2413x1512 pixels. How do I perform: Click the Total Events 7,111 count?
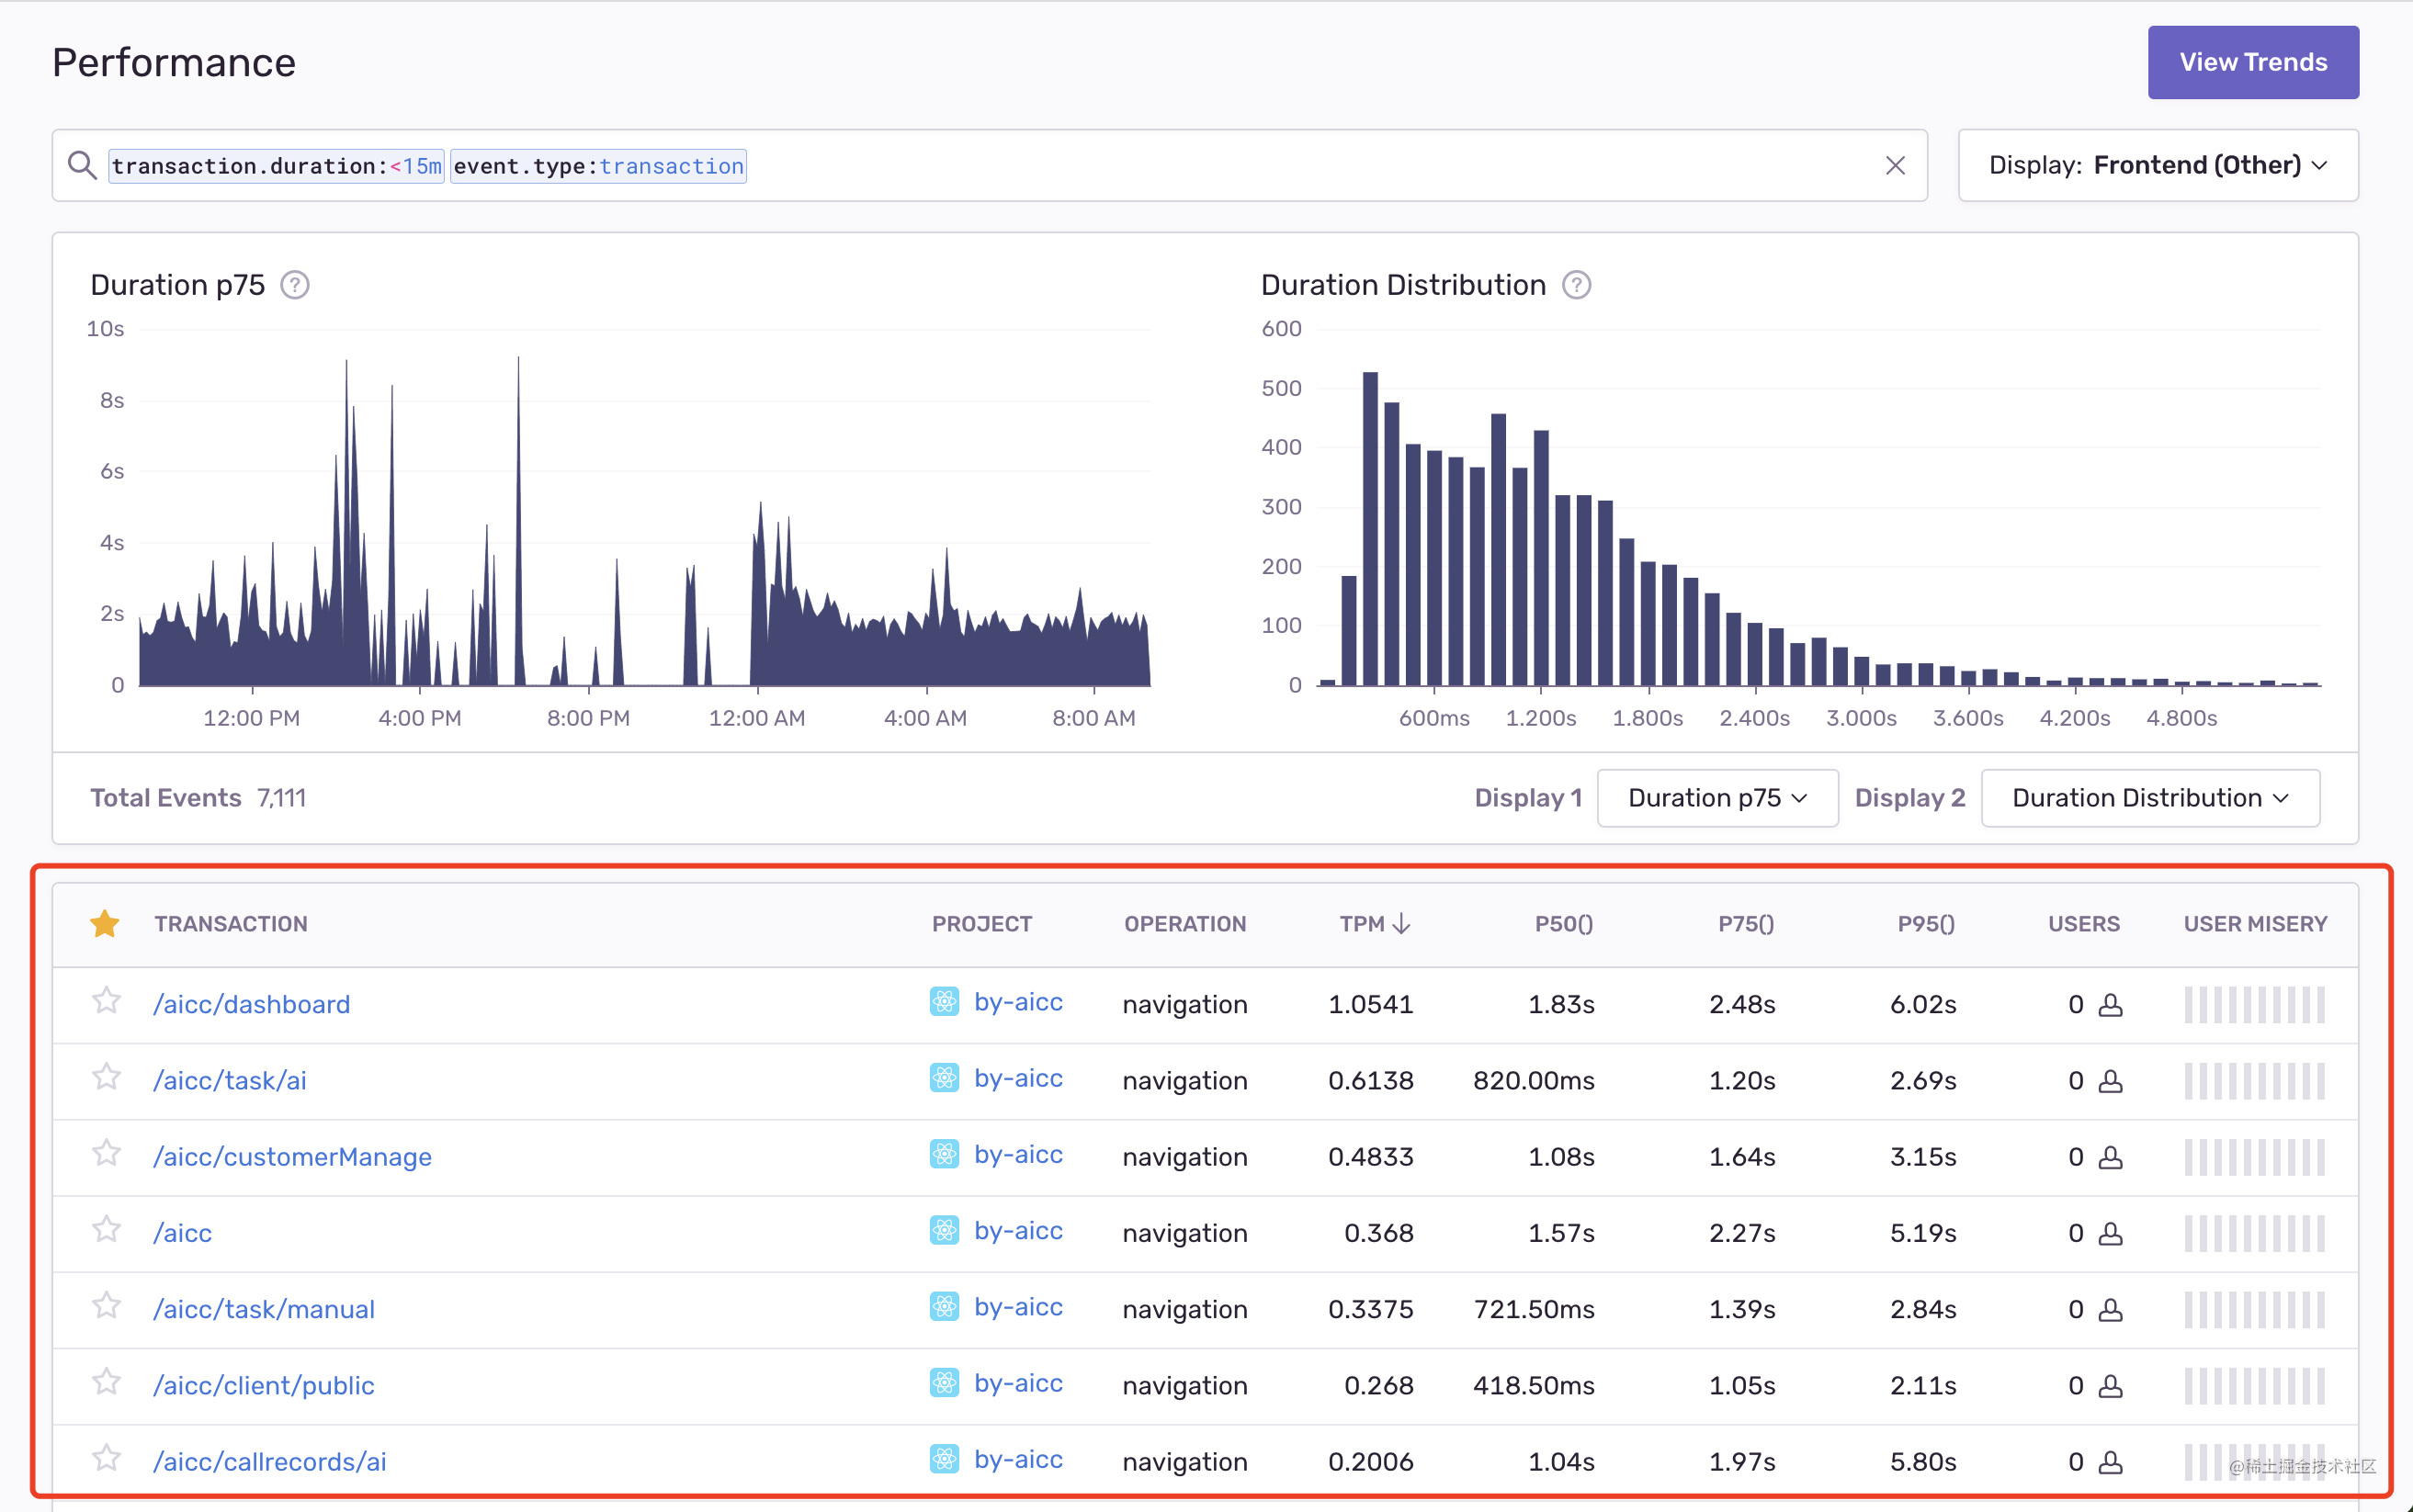281,798
